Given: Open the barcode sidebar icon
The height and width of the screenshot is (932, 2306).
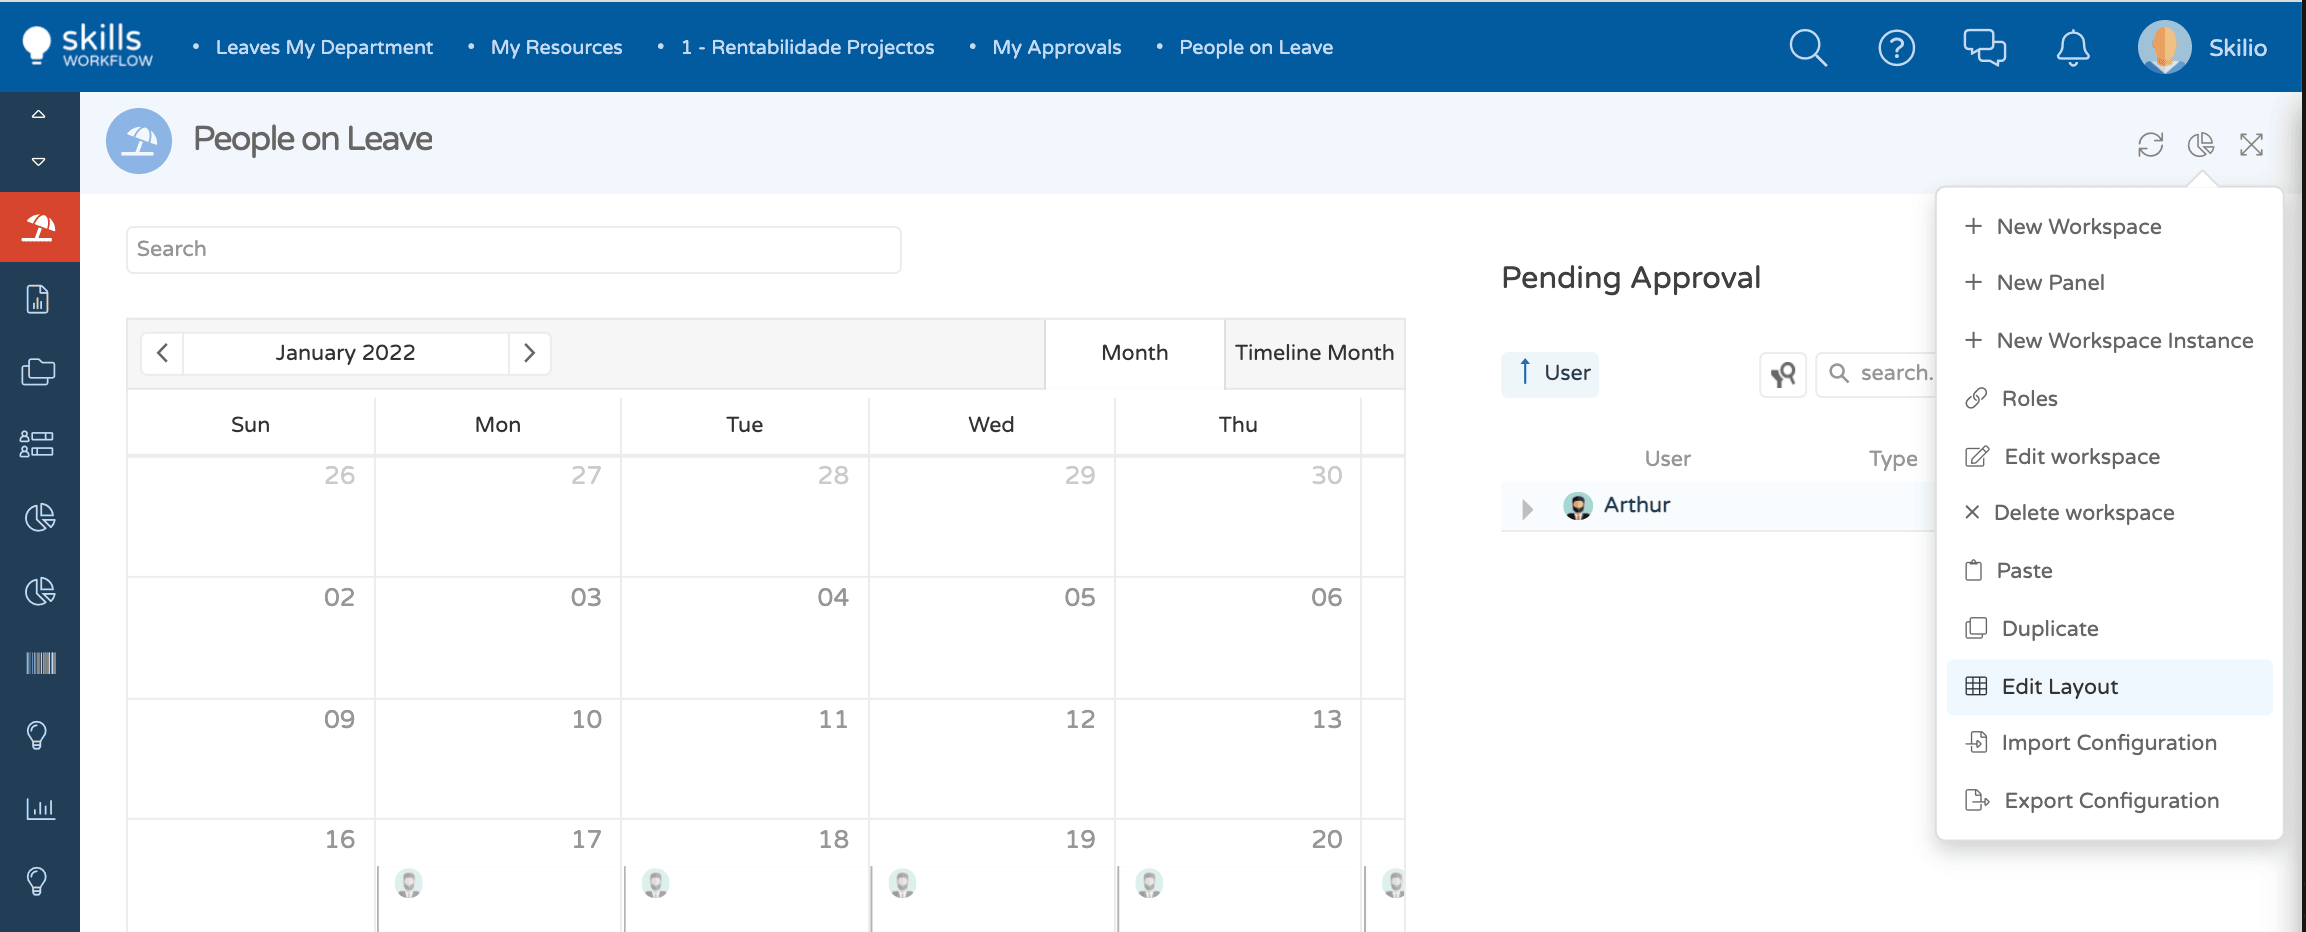Looking at the screenshot, I should pos(40,663).
